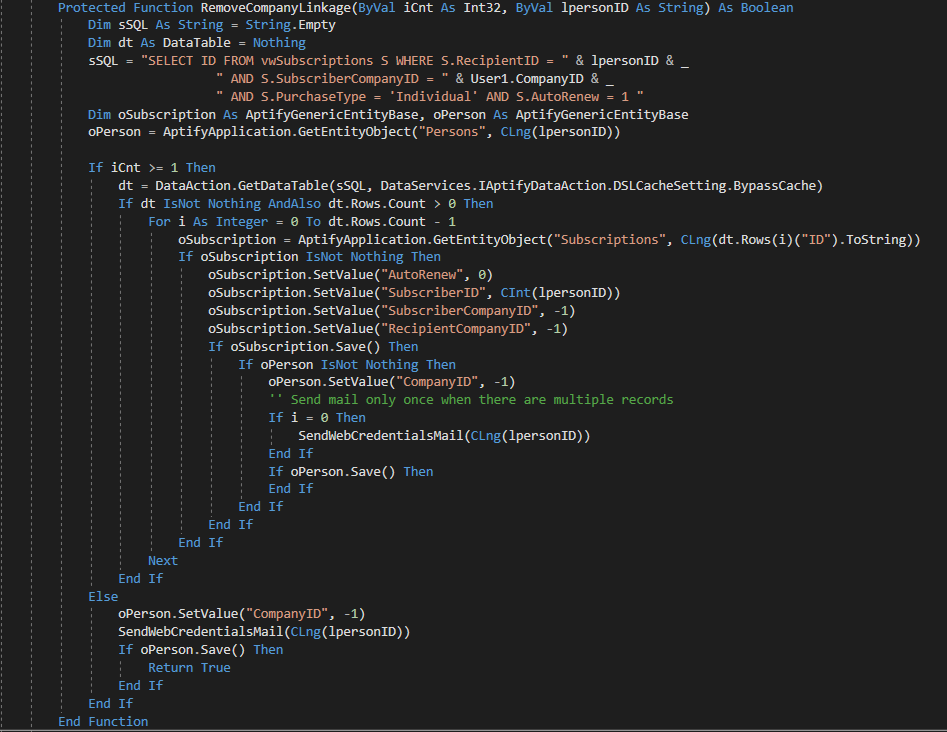Click Boolean return type in the signature
This screenshot has height=732, width=947.
point(767,8)
